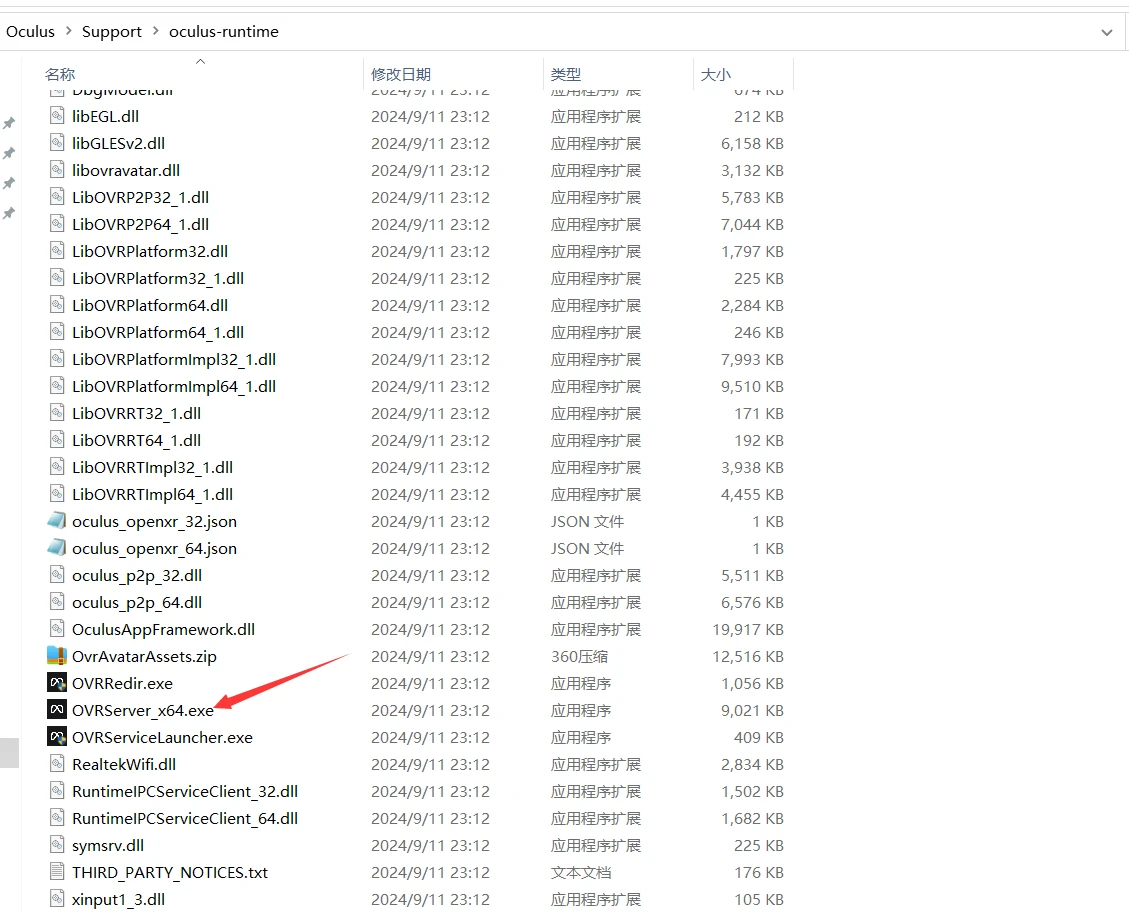Click the 19,917 KB size cell
This screenshot has width=1129, height=915.
[747, 629]
